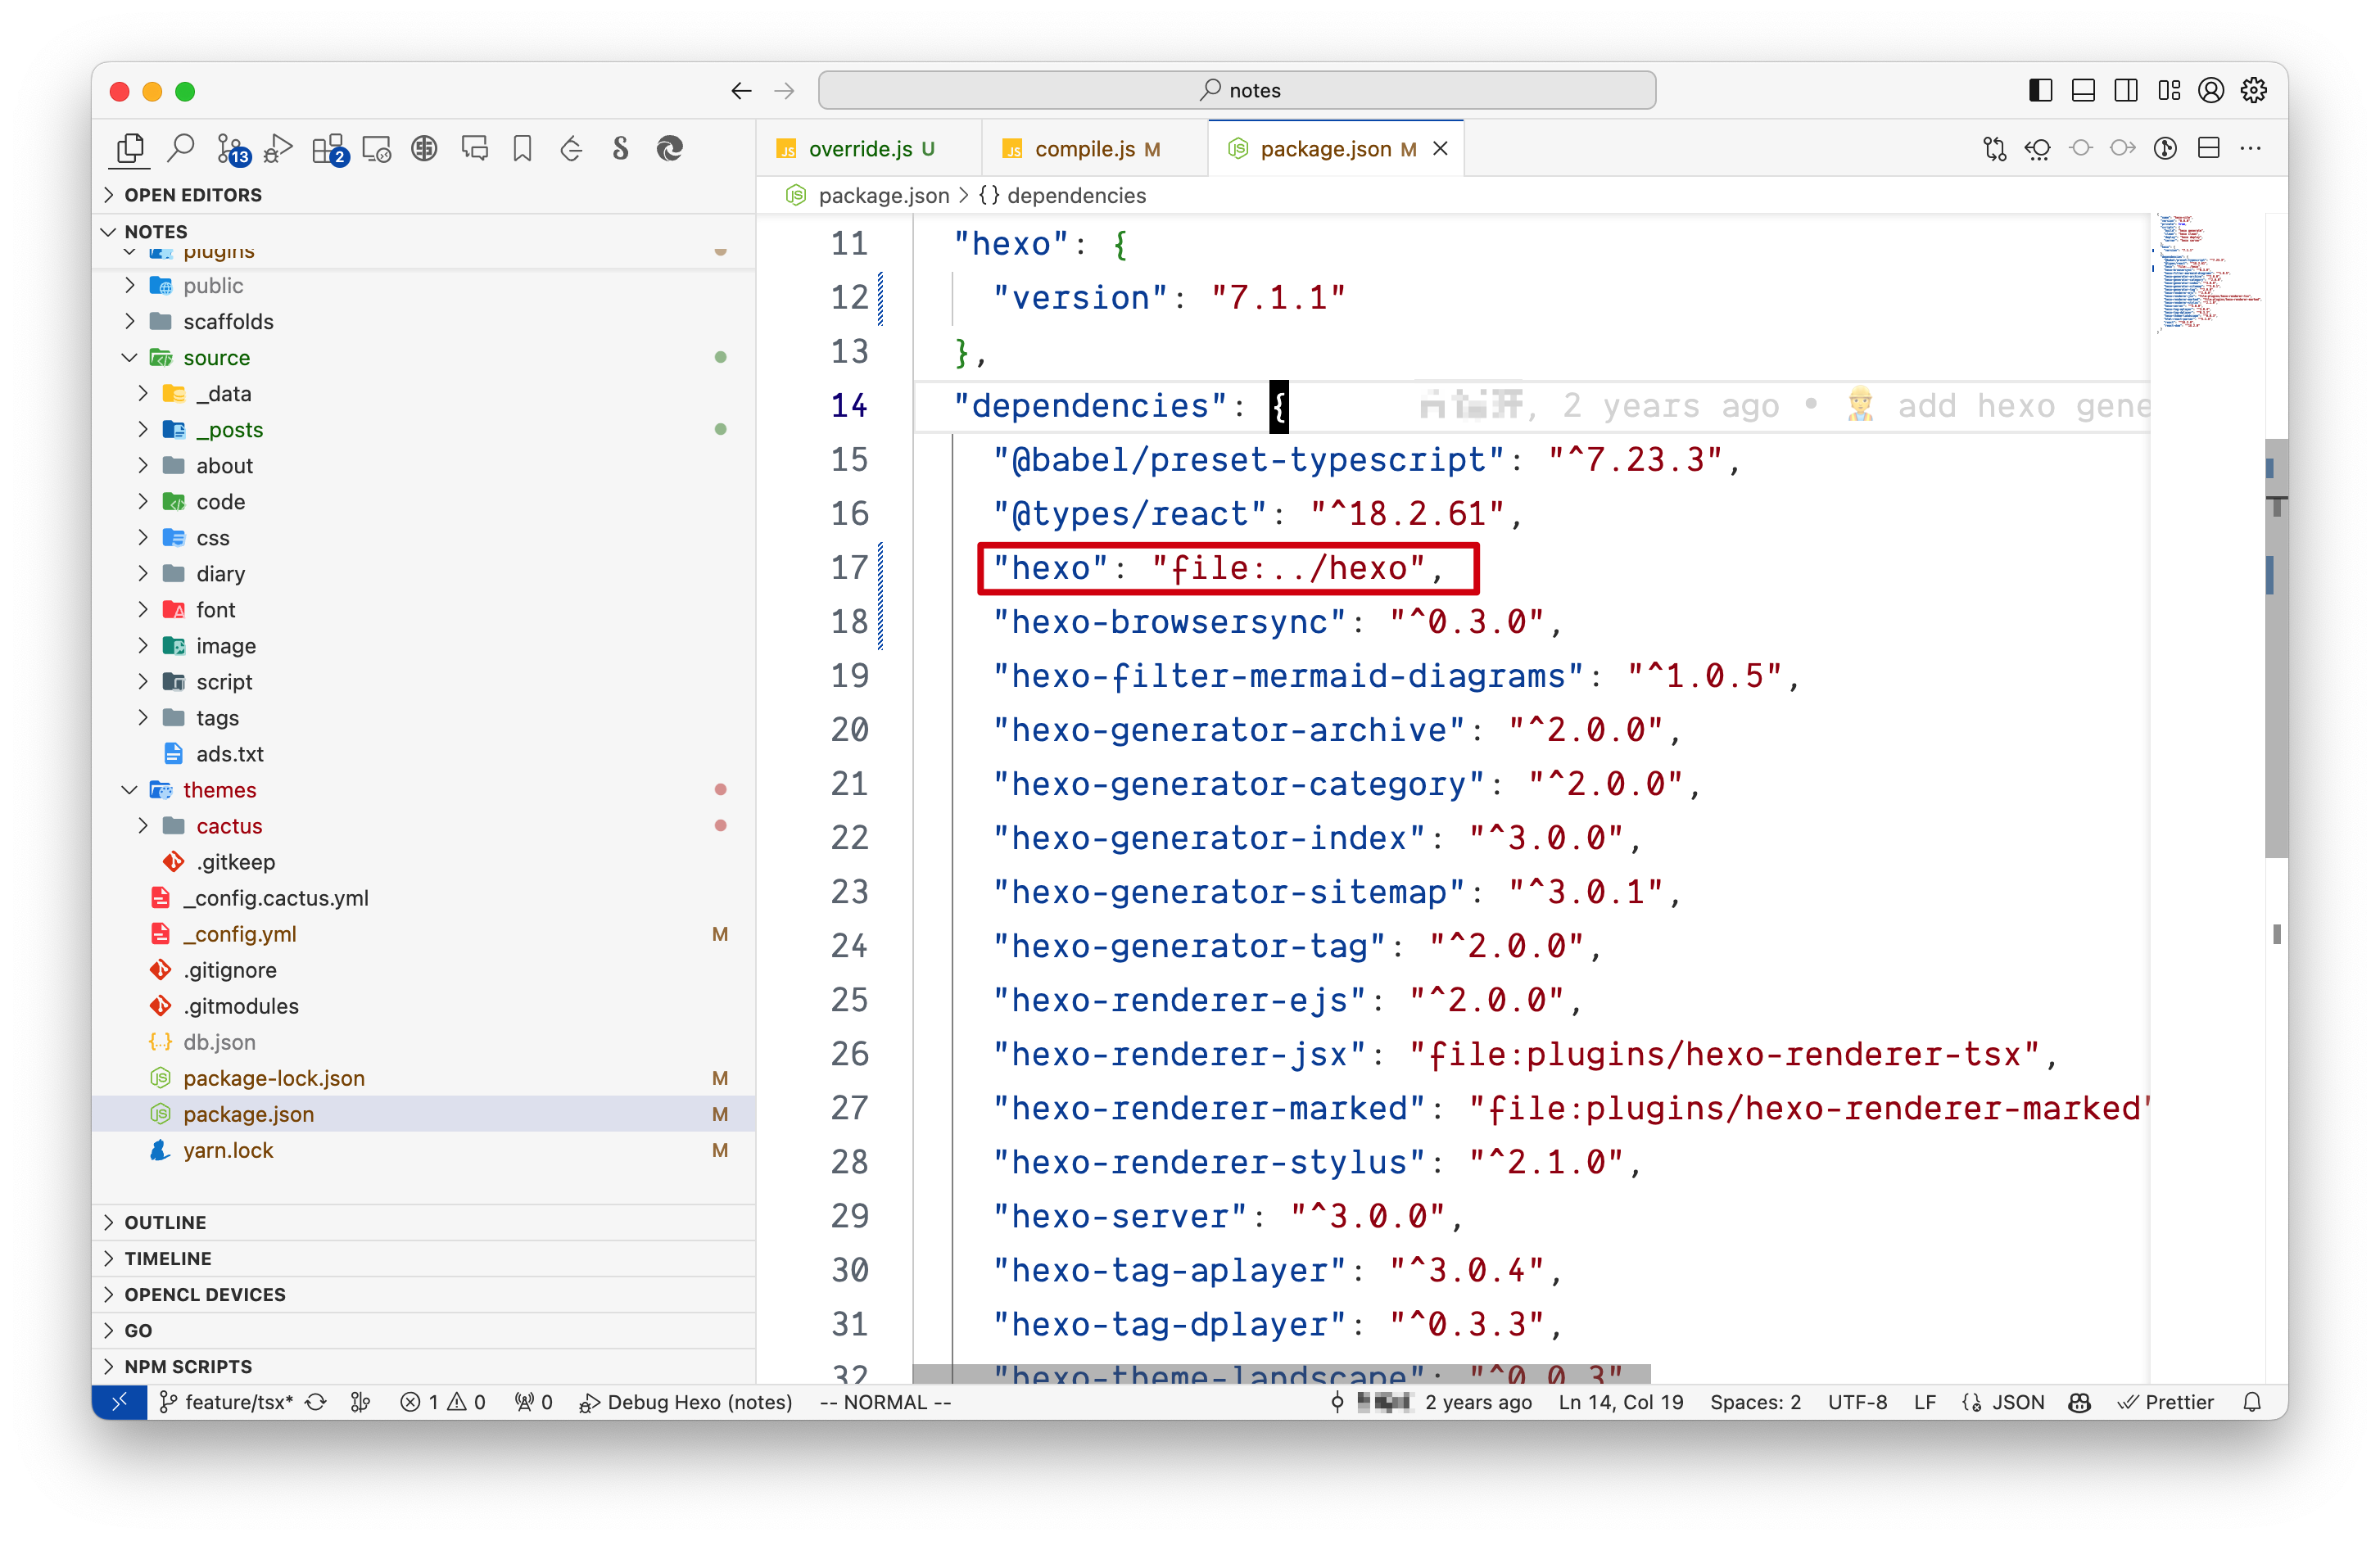The width and height of the screenshot is (2380, 1541).
Task: Click the Accounts icon in title bar
Action: coord(2211,90)
